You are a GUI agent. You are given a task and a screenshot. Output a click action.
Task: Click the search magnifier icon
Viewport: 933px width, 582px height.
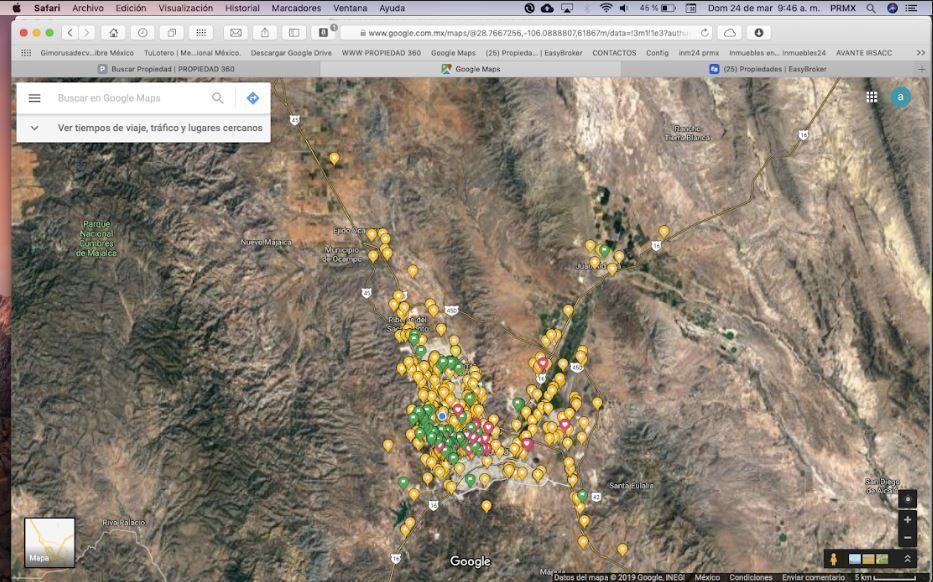(217, 98)
